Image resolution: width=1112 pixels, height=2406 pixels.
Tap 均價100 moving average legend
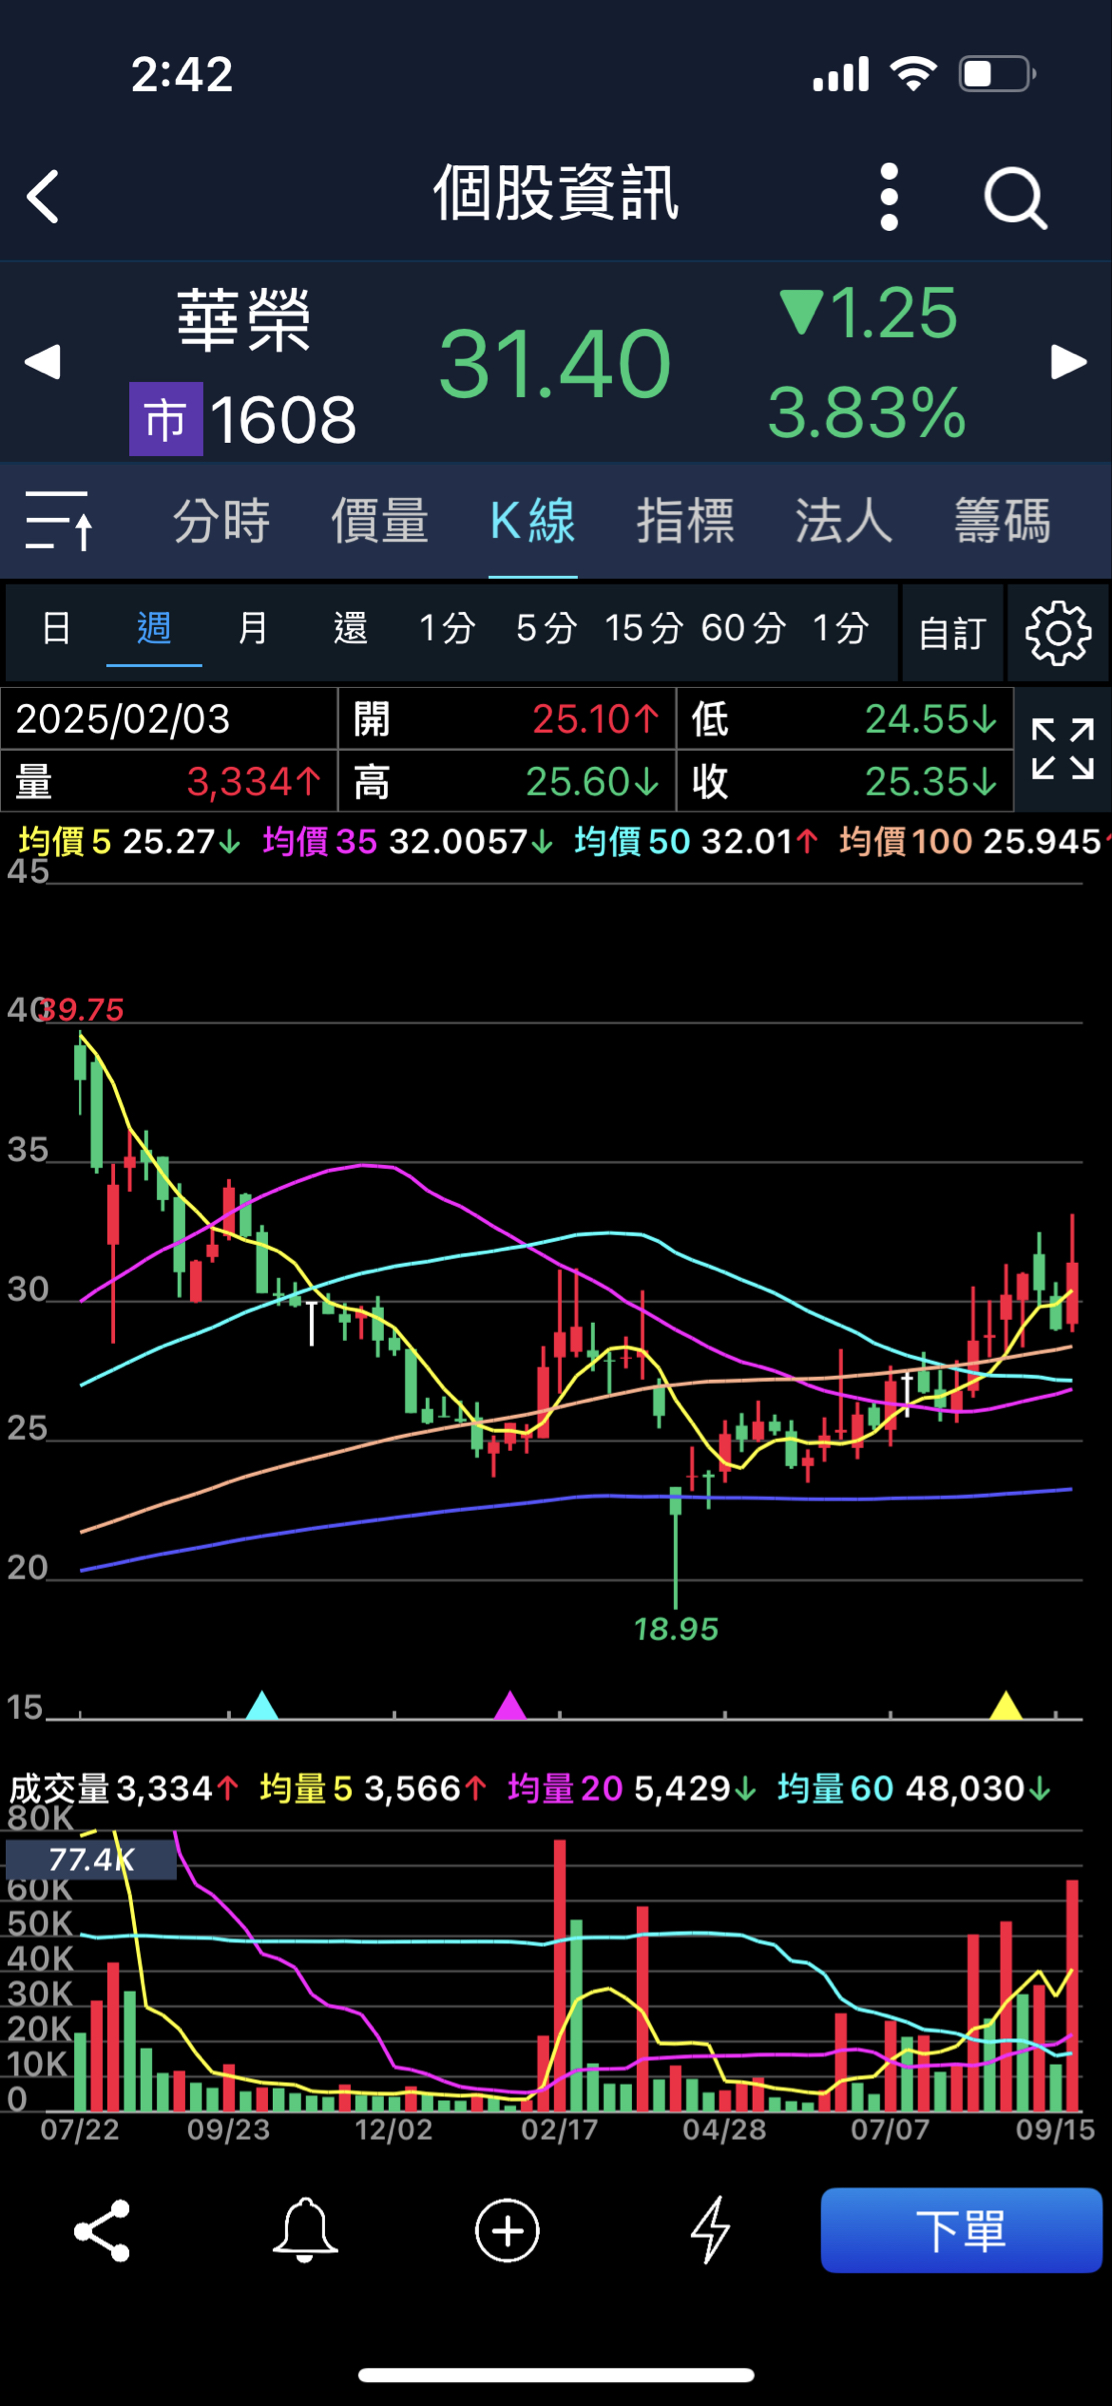pyautogui.click(x=974, y=841)
